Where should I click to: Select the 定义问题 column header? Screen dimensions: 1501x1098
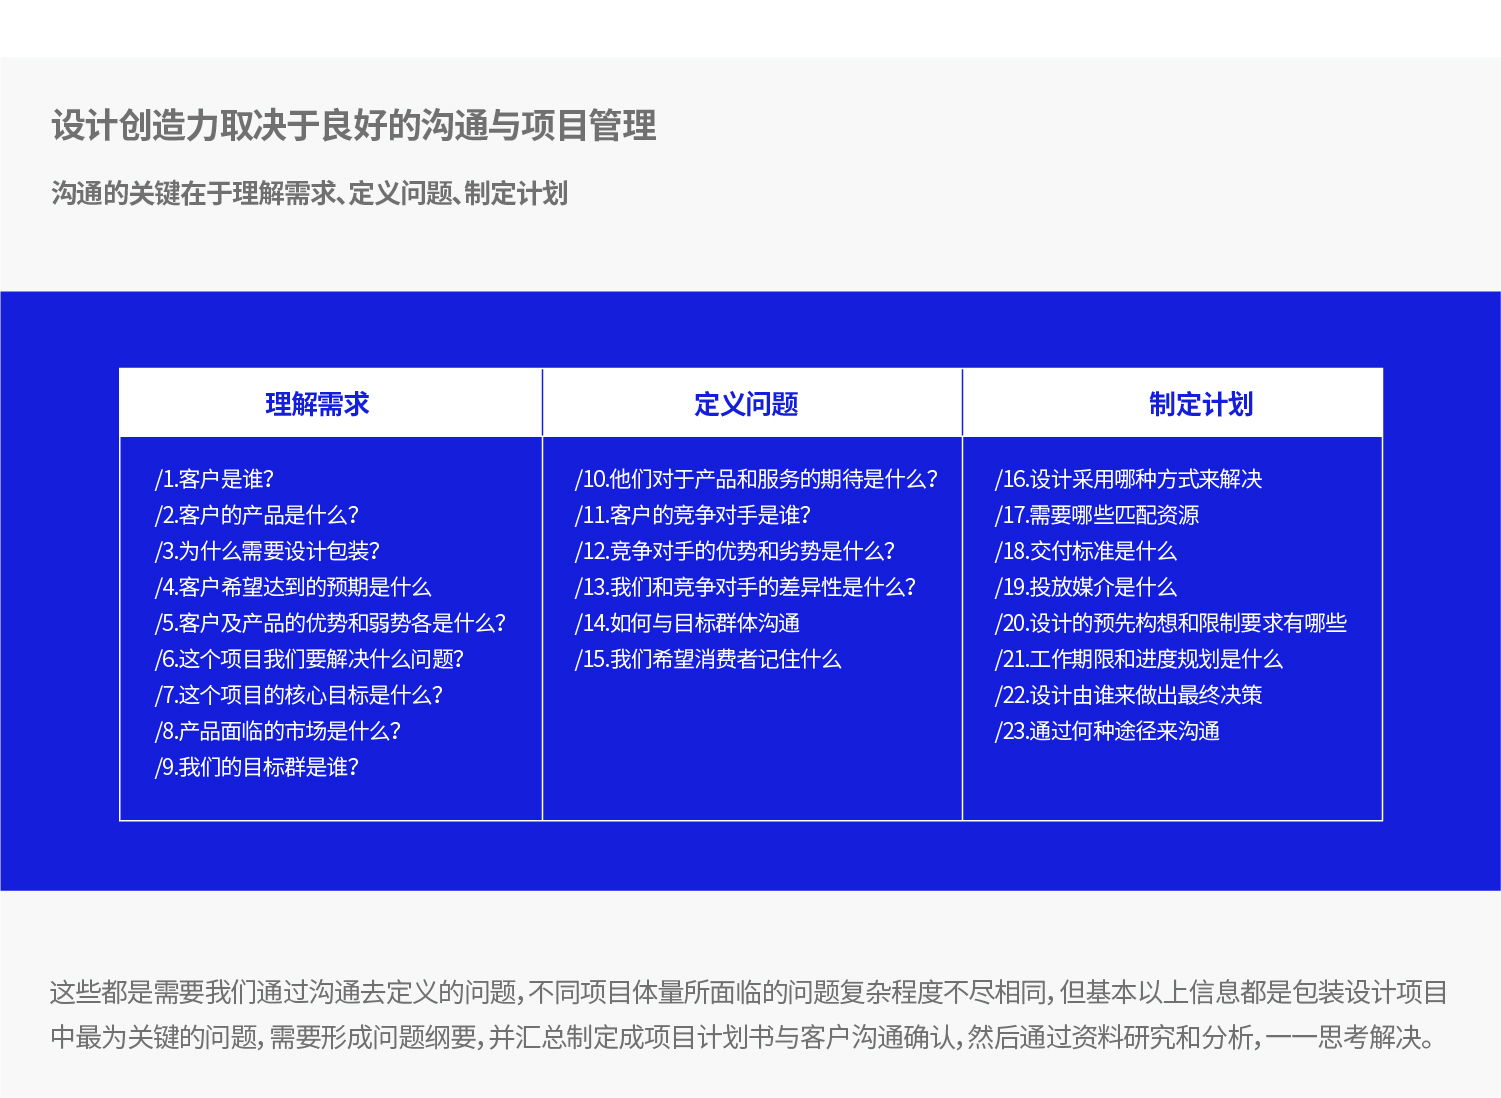click(751, 404)
